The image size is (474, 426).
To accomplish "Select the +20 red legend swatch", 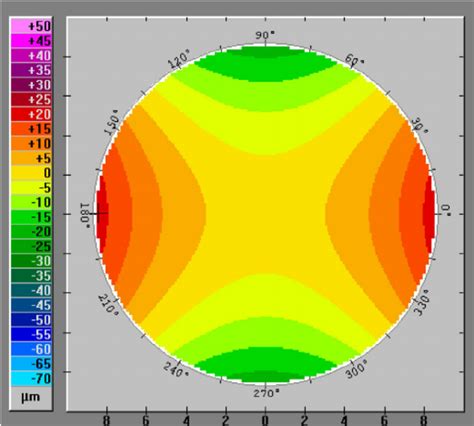I will pos(31,114).
